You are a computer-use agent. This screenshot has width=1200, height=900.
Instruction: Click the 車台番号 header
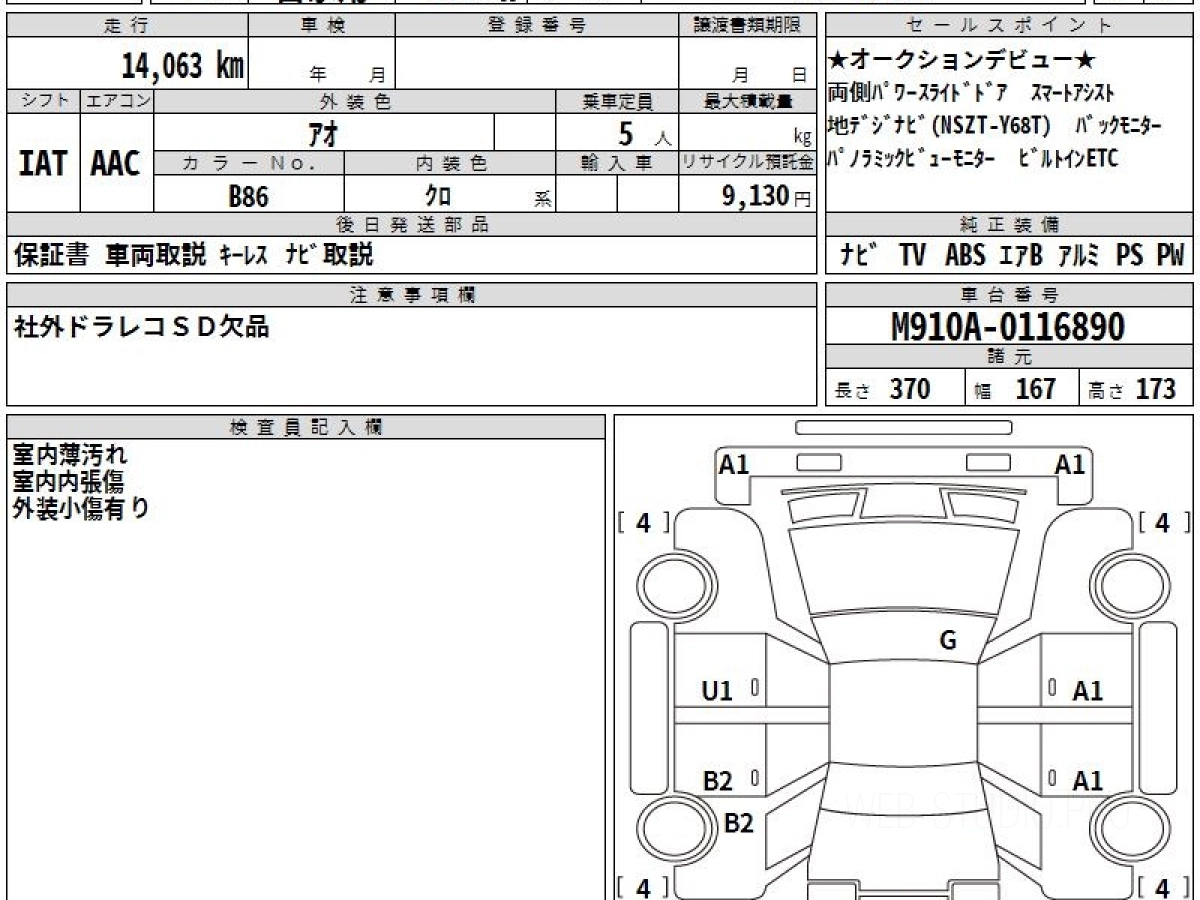pyautogui.click(x=1010, y=295)
